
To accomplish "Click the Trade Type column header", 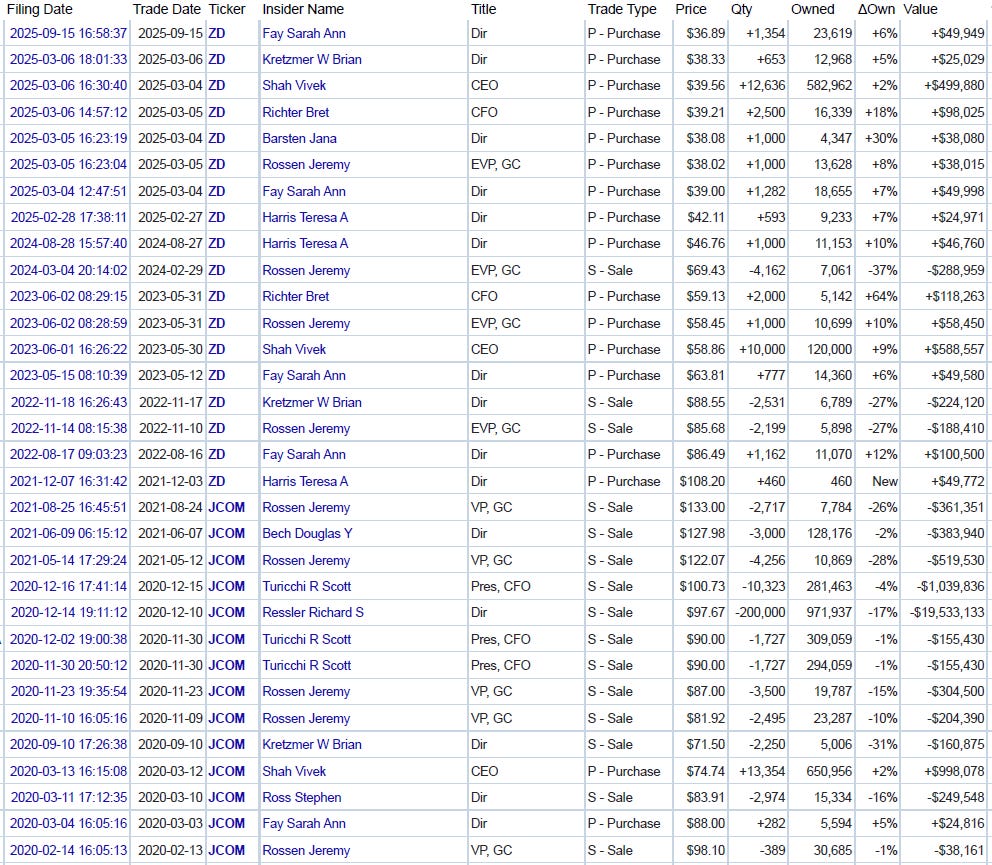I will click(x=622, y=9).
